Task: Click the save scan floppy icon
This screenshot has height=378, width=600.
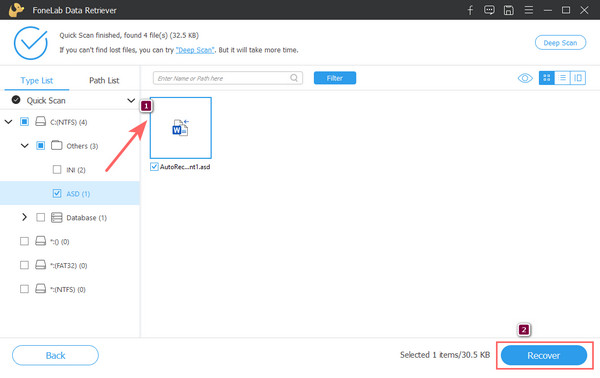Action: tap(509, 10)
